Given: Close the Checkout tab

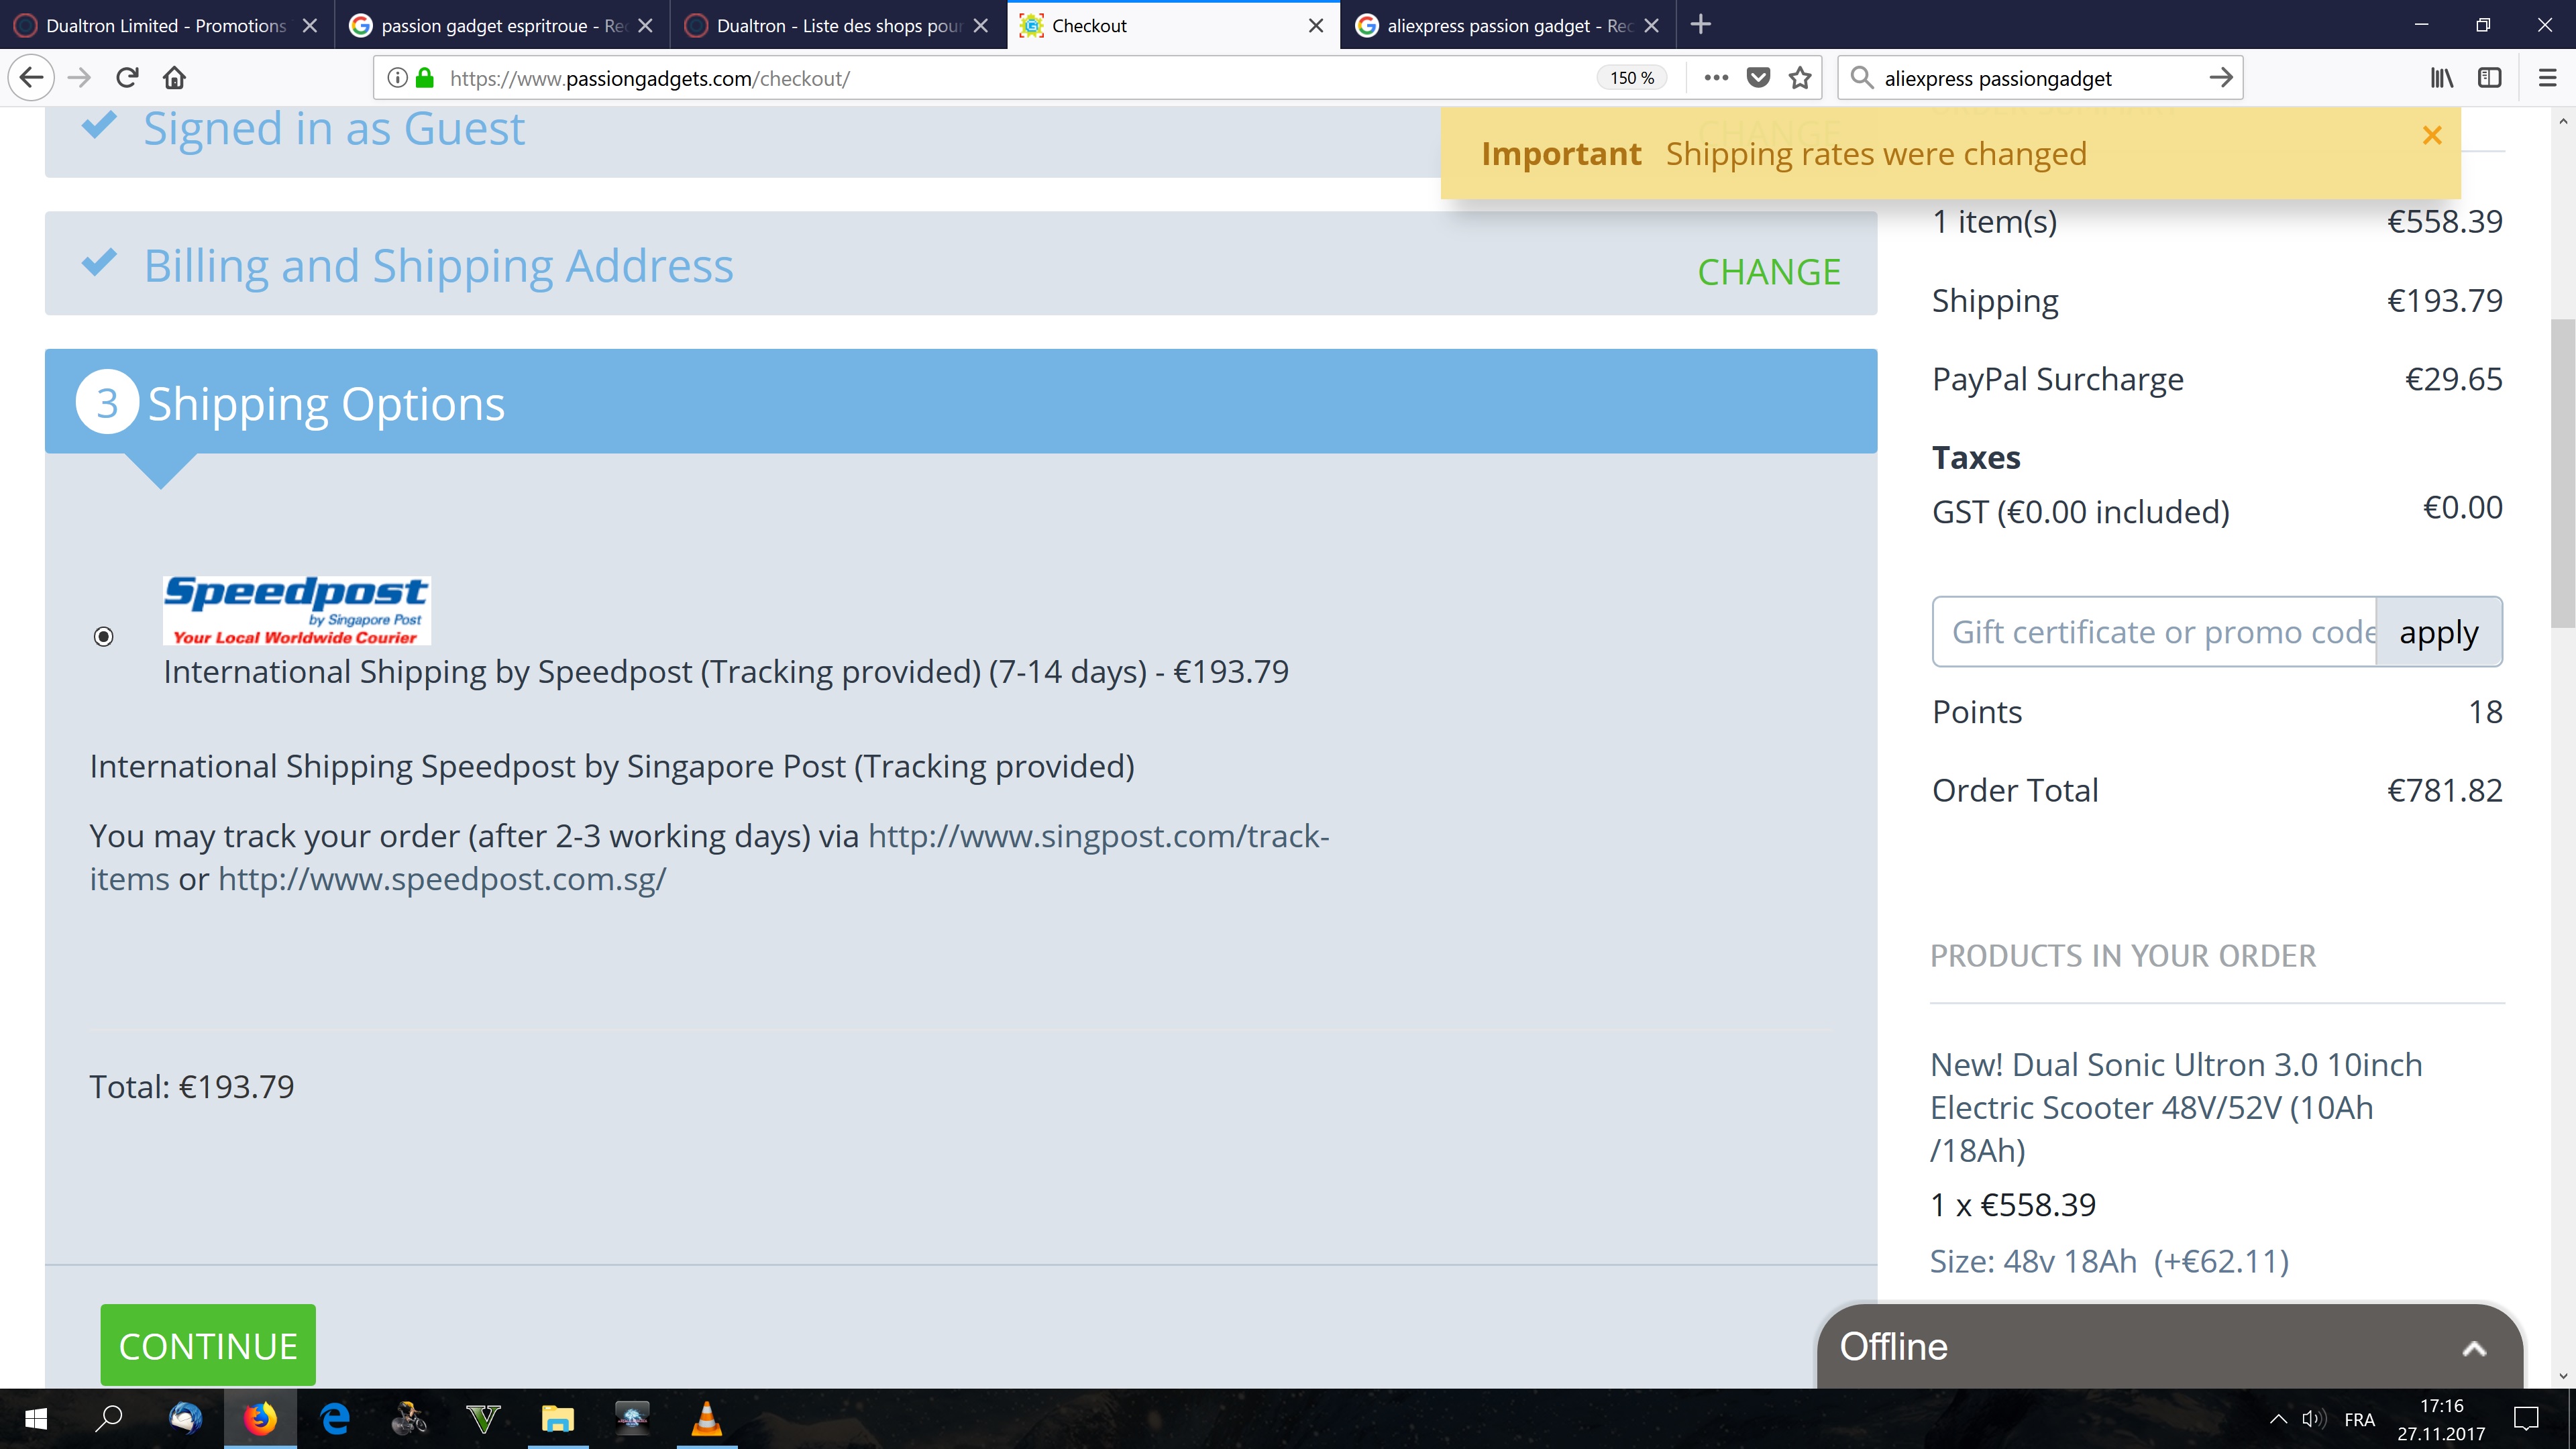Looking at the screenshot, I should click(x=1316, y=25).
